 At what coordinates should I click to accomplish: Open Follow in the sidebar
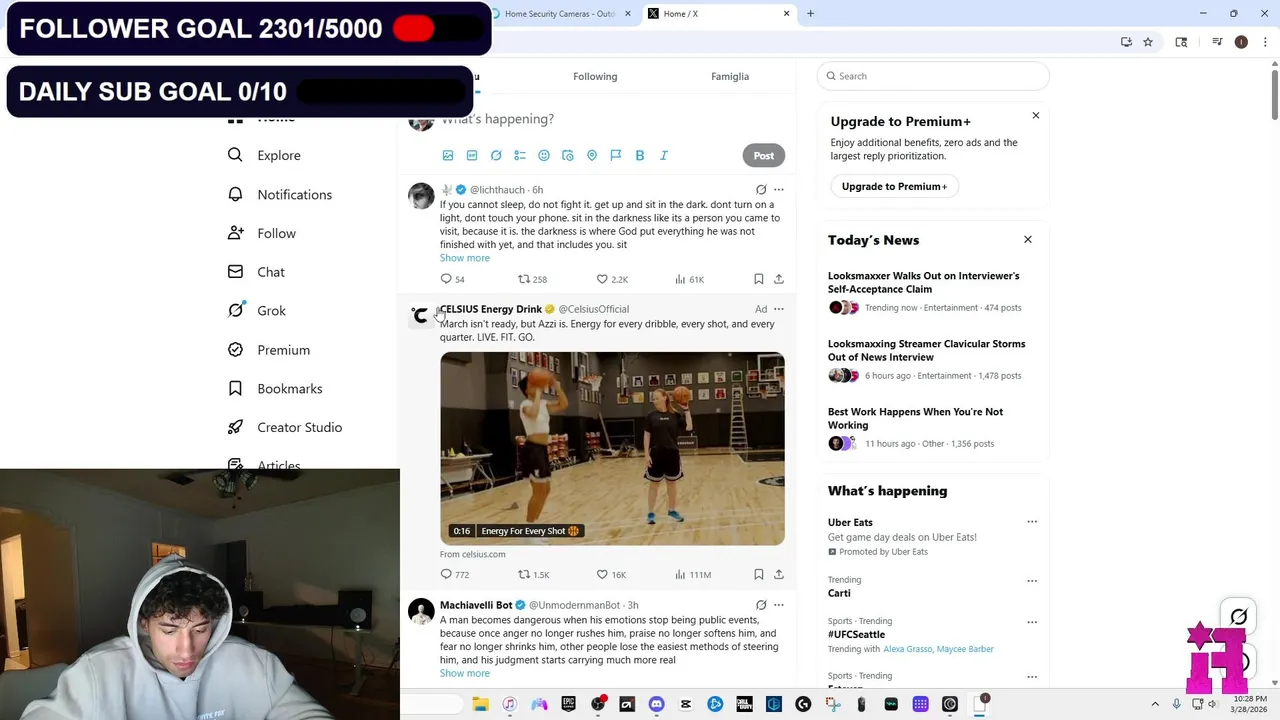click(262, 233)
